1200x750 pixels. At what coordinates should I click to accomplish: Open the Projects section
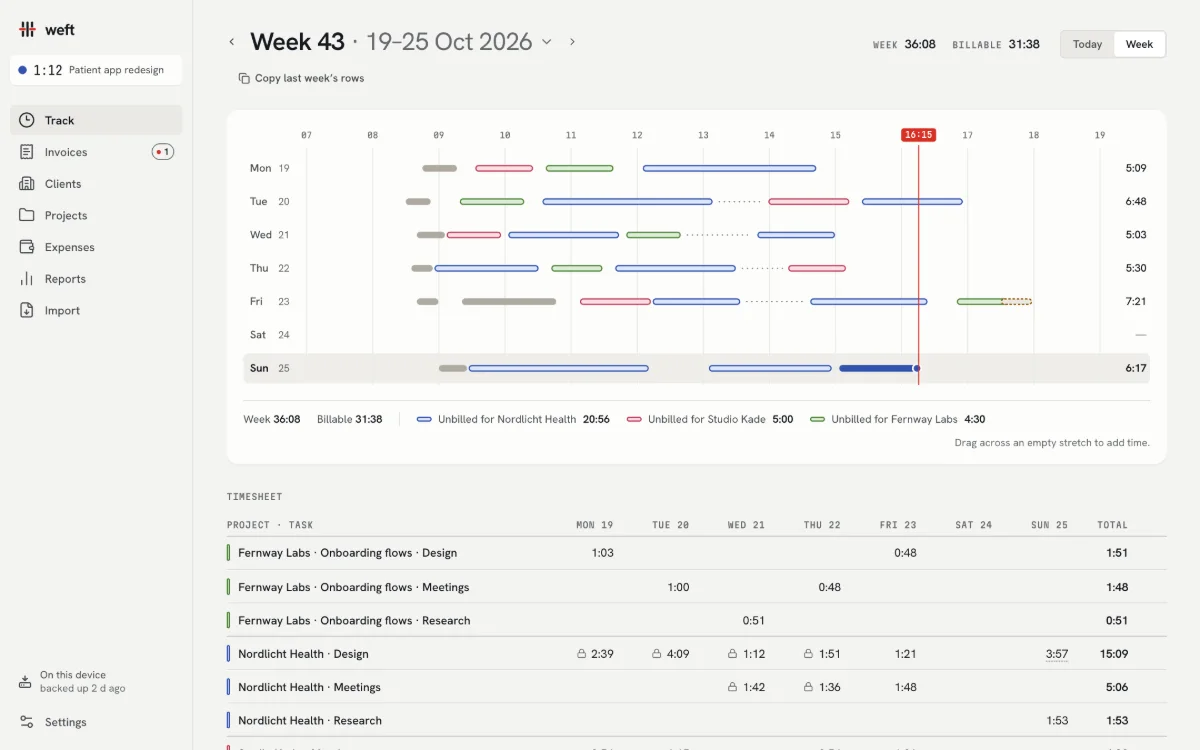tap(96, 215)
